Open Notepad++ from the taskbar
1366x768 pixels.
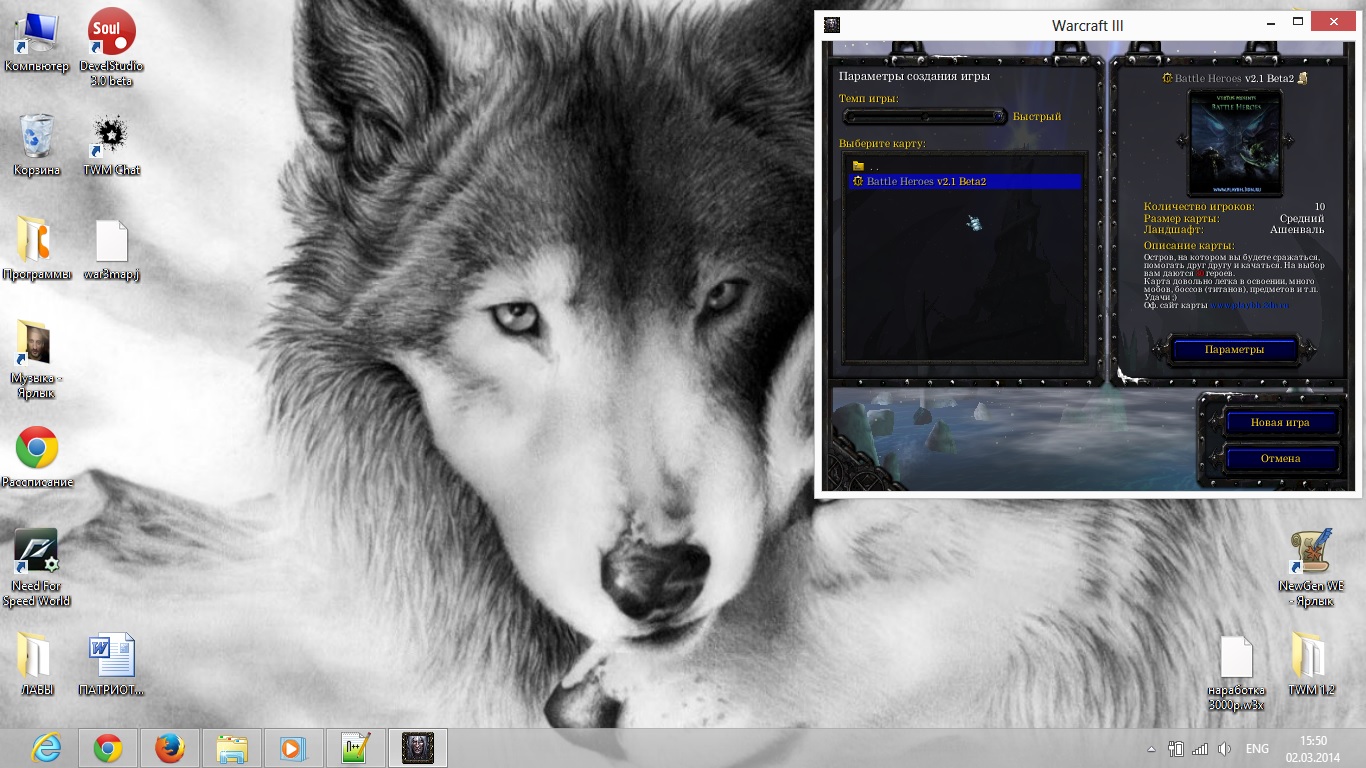[356, 748]
